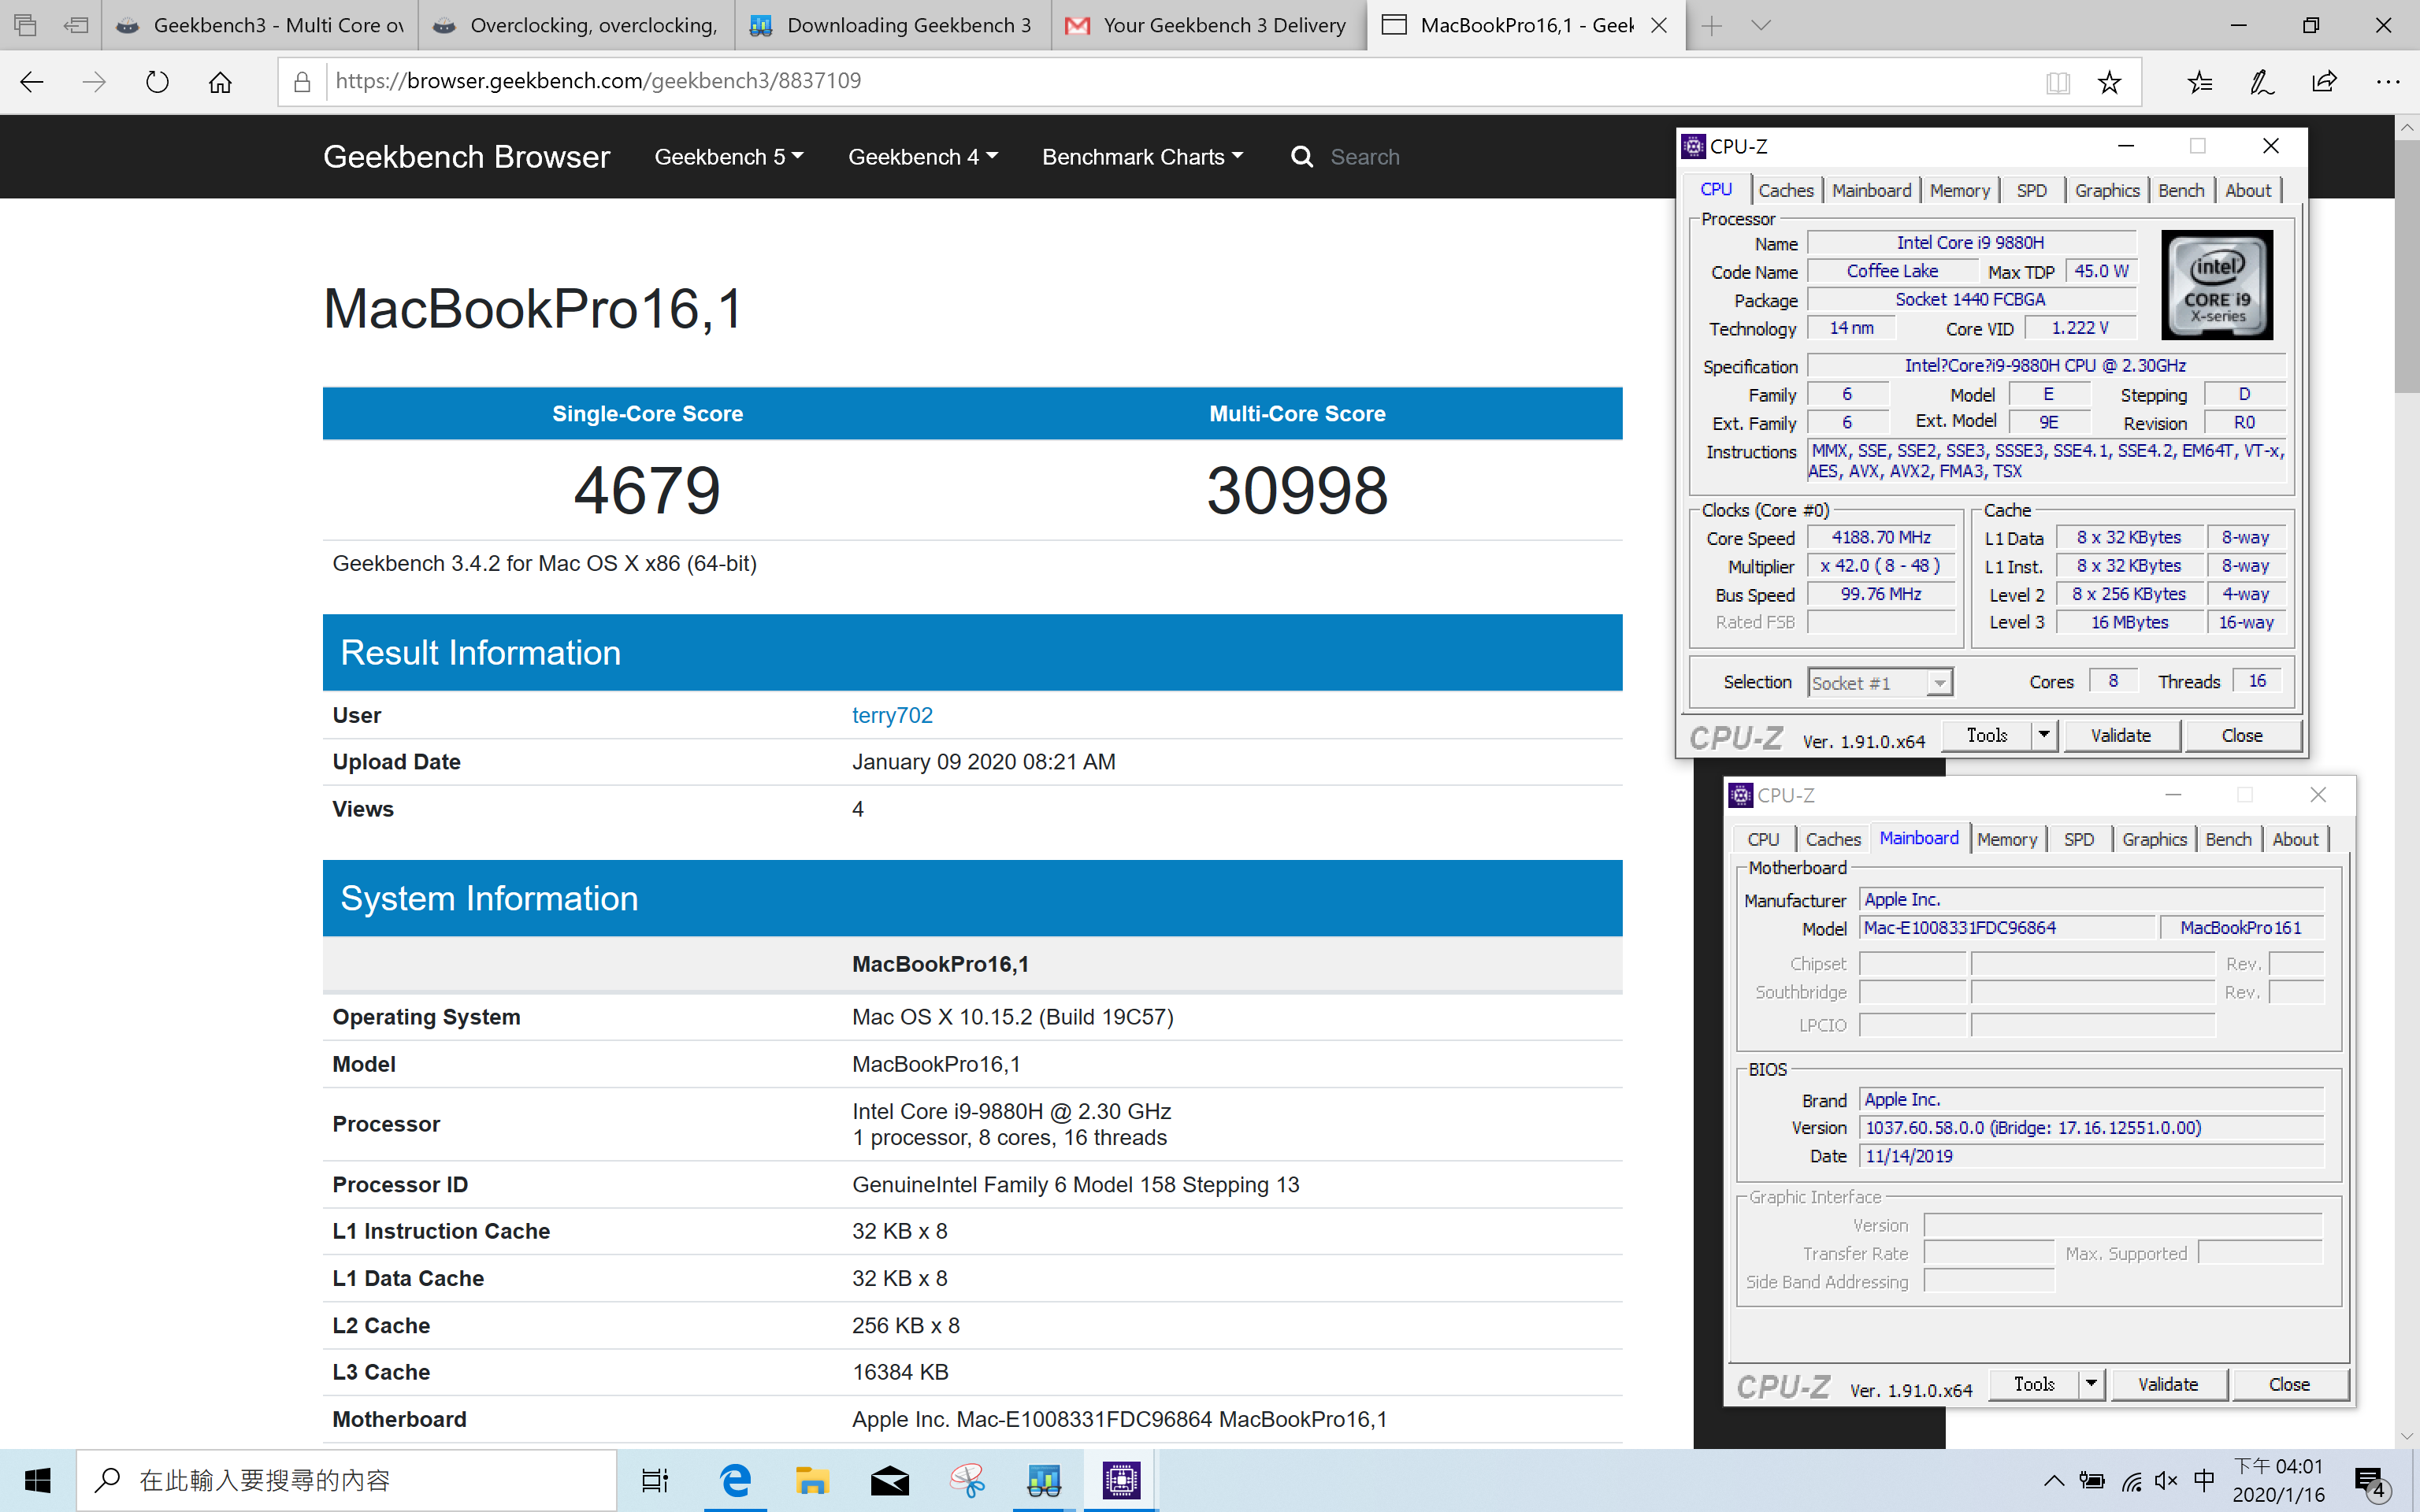Open Windows Start menu
The height and width of the screenshot is (1512, 2420).
(x=37, y=1480)
